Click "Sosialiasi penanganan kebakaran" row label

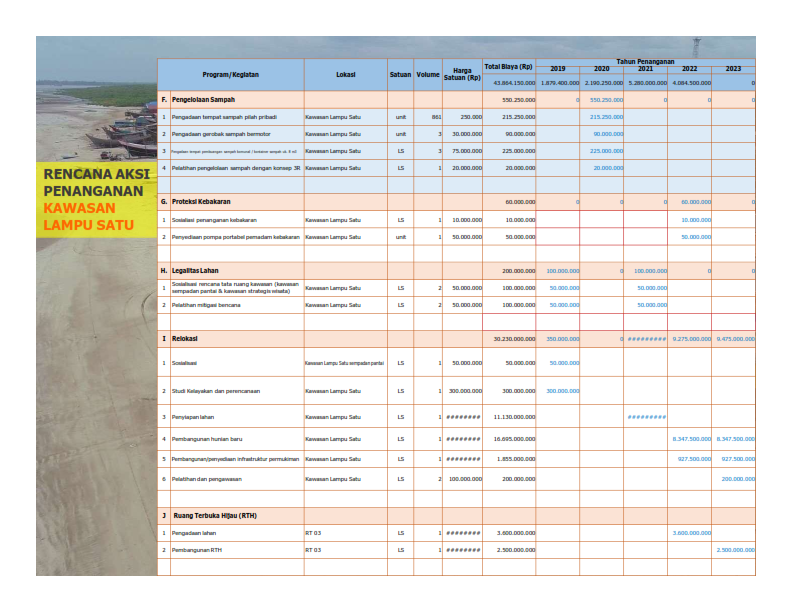214,220
